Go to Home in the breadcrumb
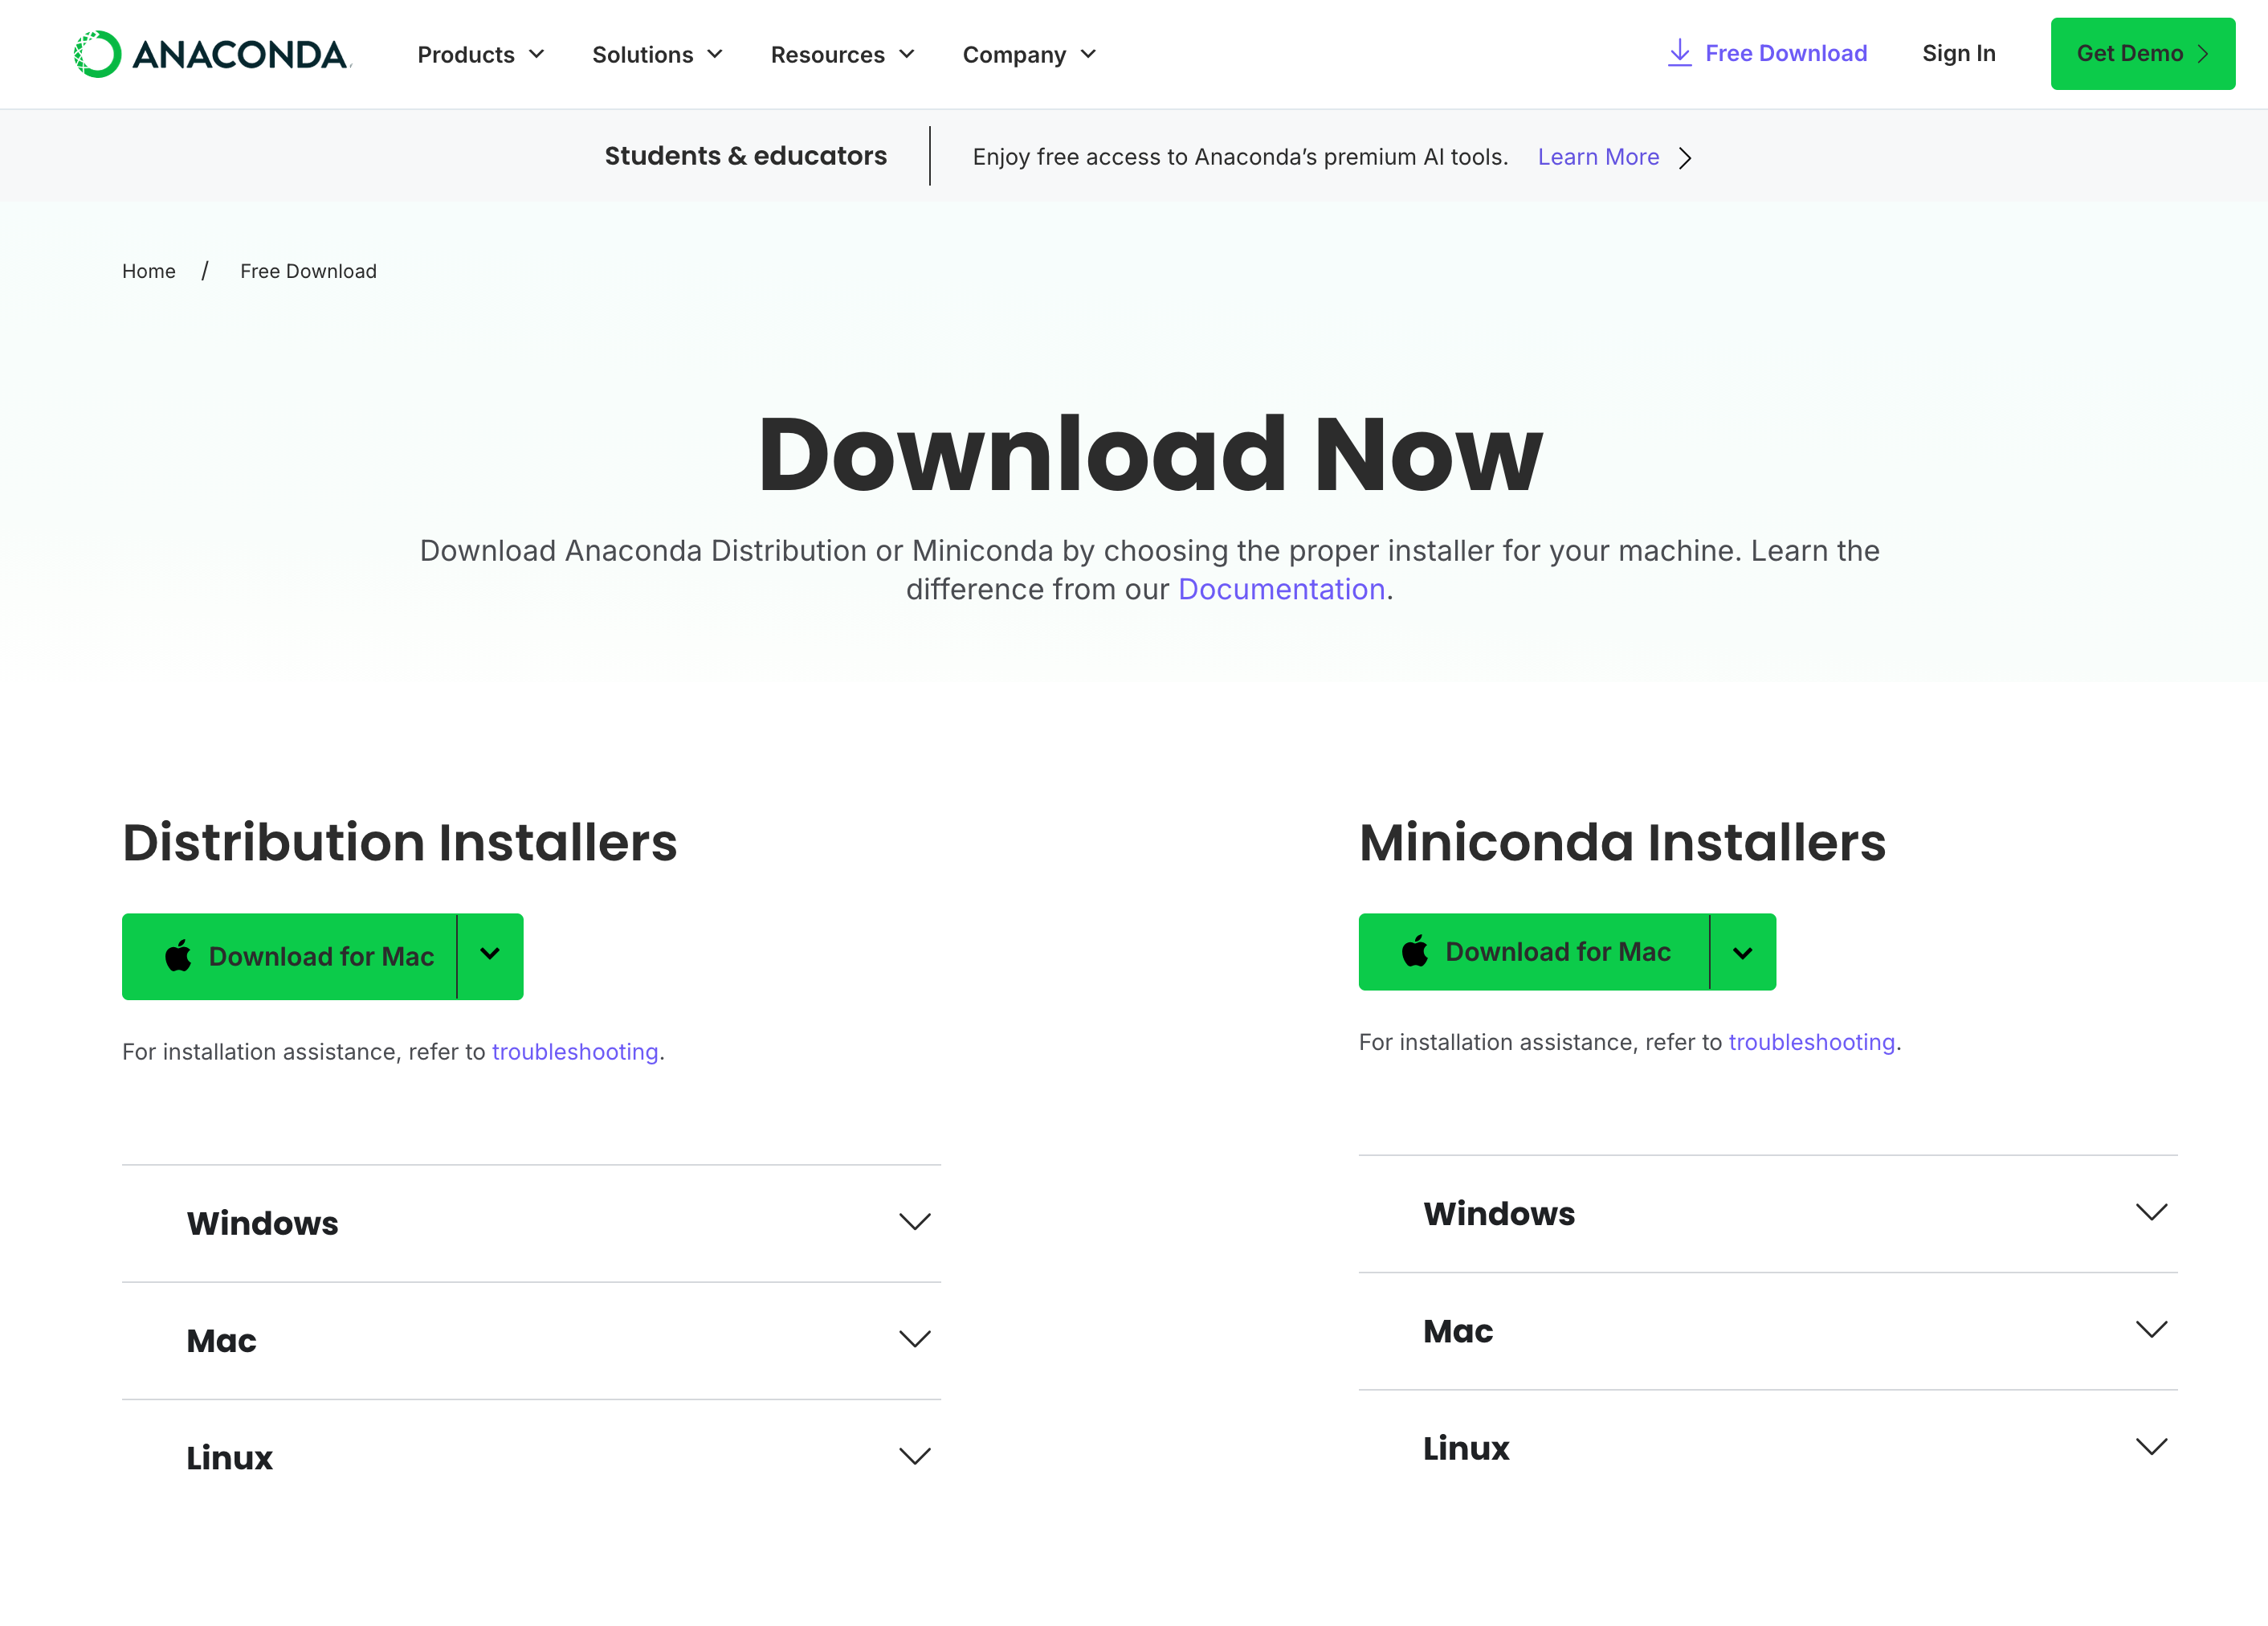 149,271
